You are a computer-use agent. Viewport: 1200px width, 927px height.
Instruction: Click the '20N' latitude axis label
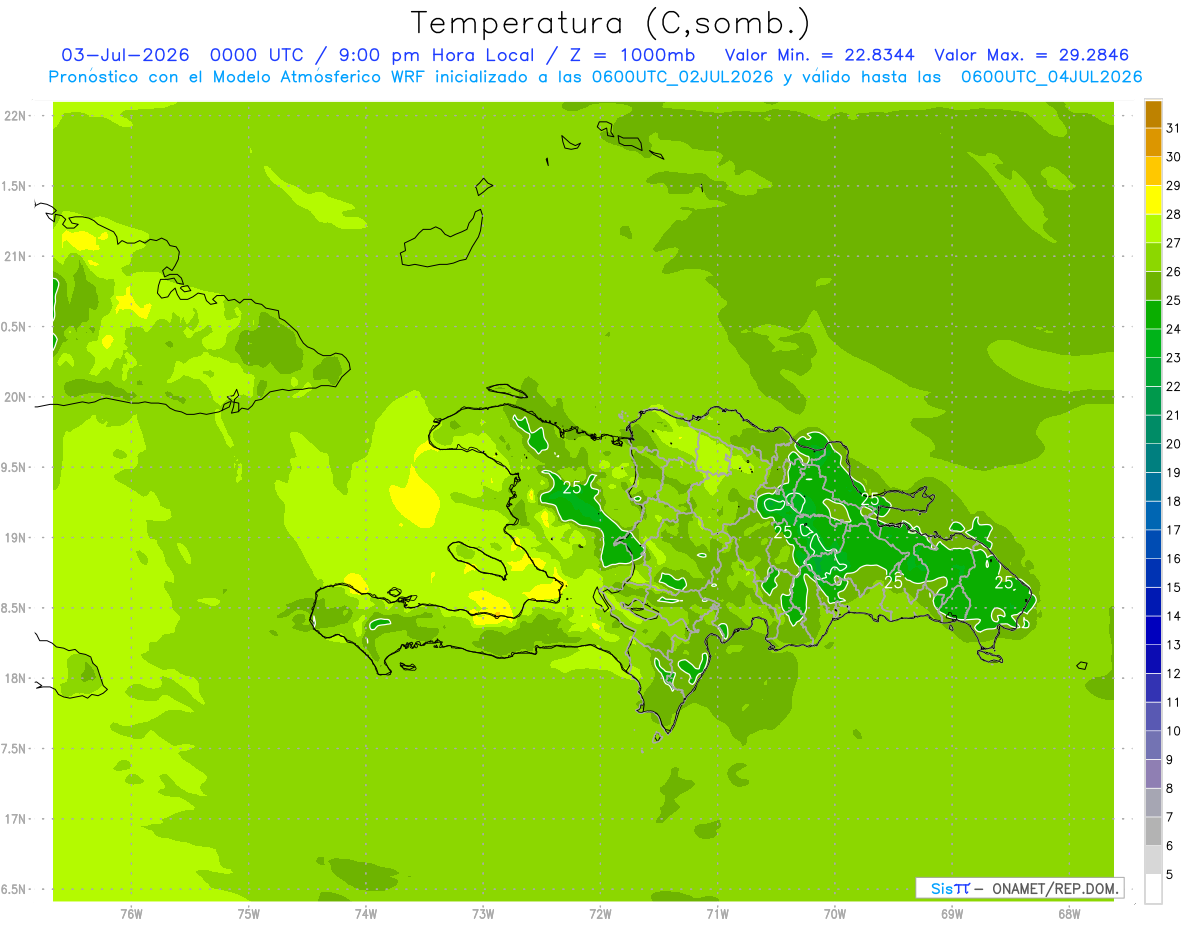point(15,397)
